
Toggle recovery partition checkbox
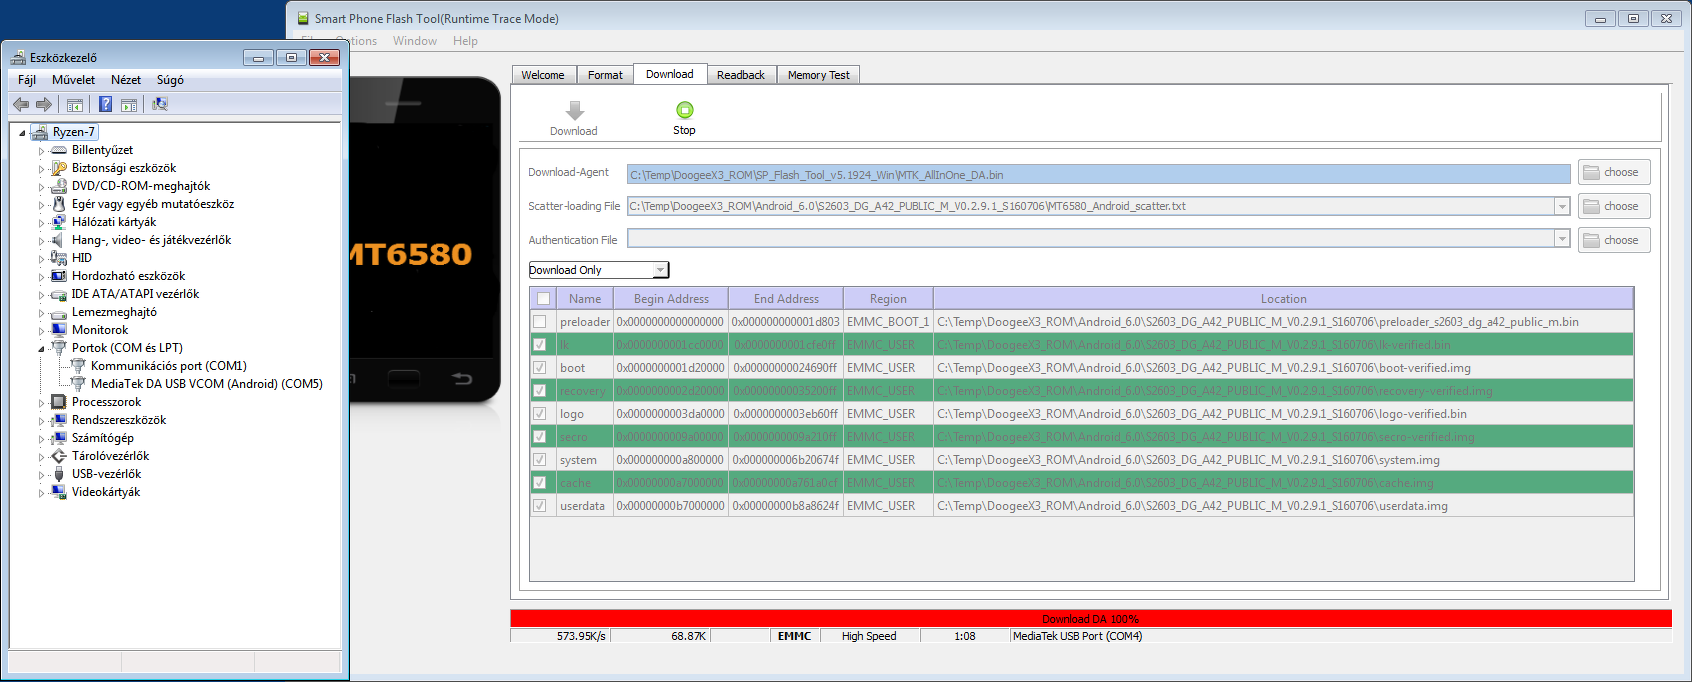pyautogui.click(x=540, y=391)
